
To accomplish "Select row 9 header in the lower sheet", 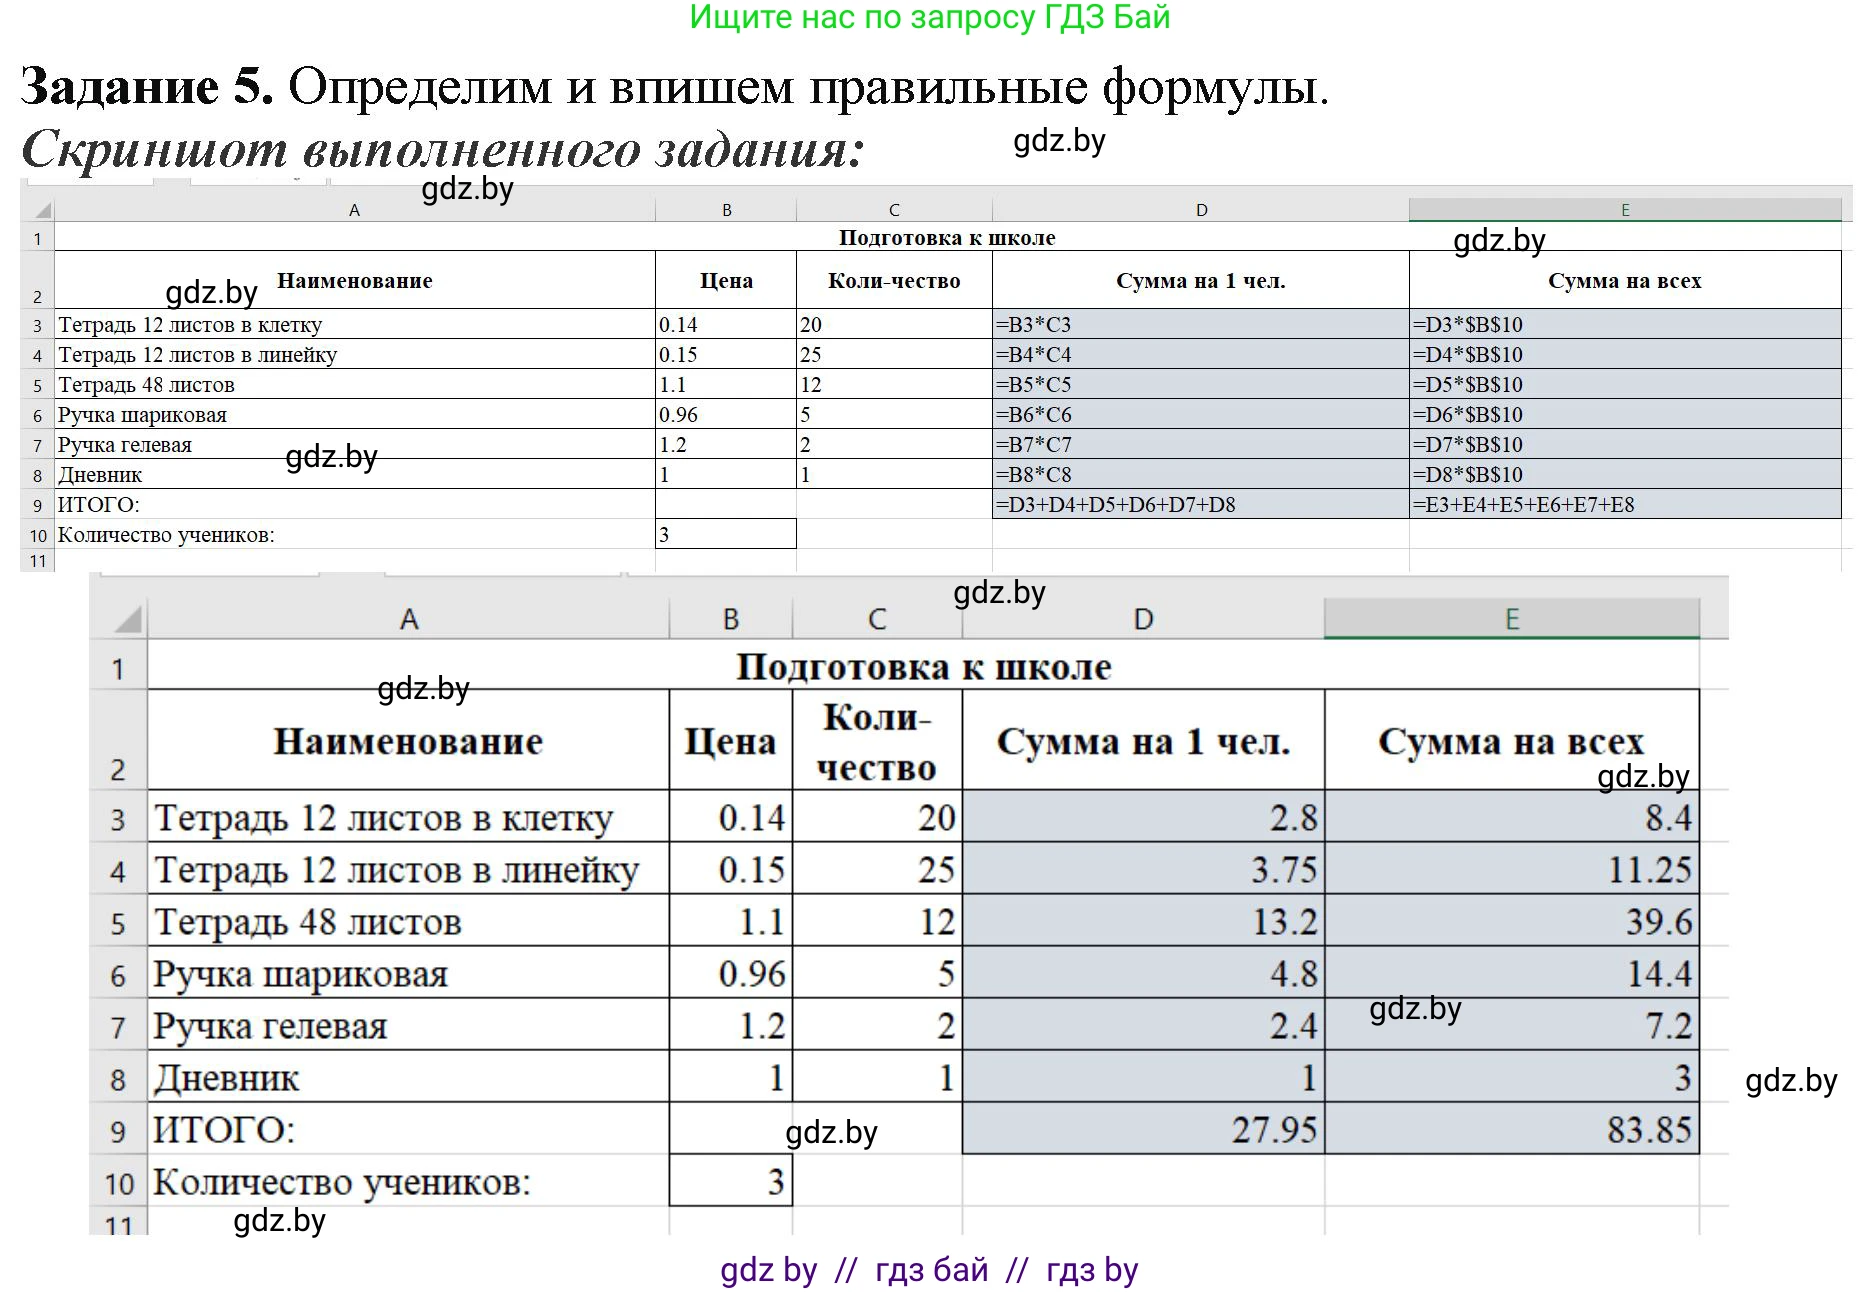I will pos(119,1129).
